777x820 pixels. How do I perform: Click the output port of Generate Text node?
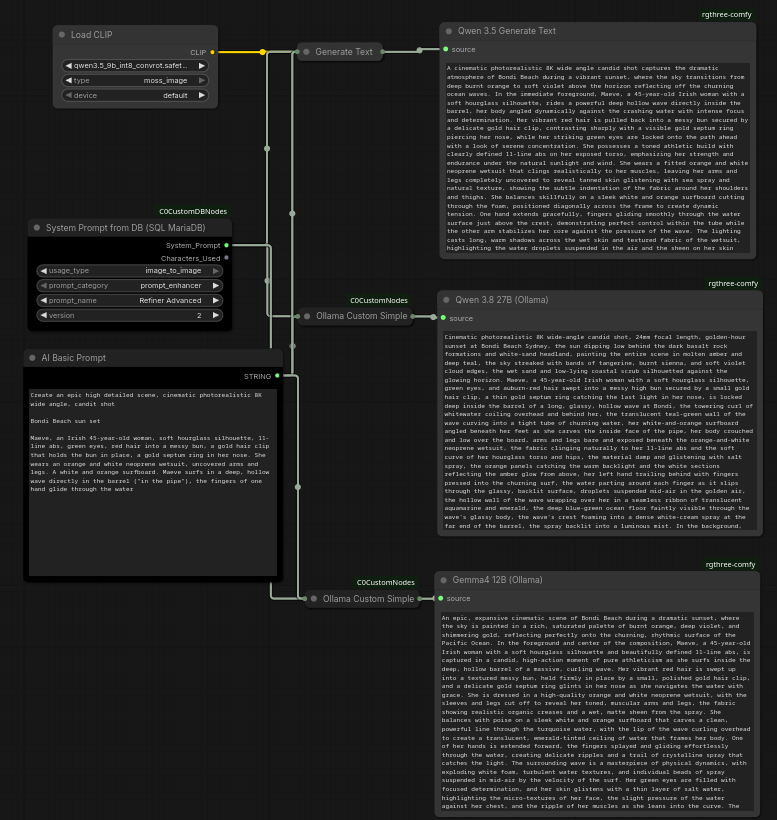[383, 52]
